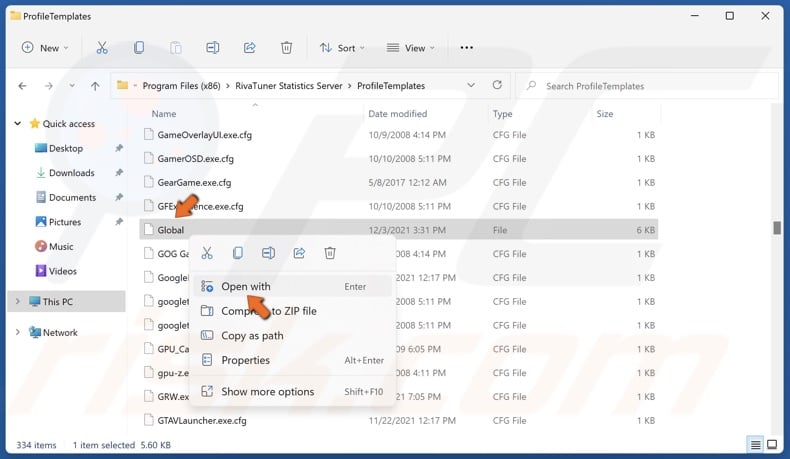Open the recent locations dropdown chevron
790x459 pixels.
click(72, 86)
